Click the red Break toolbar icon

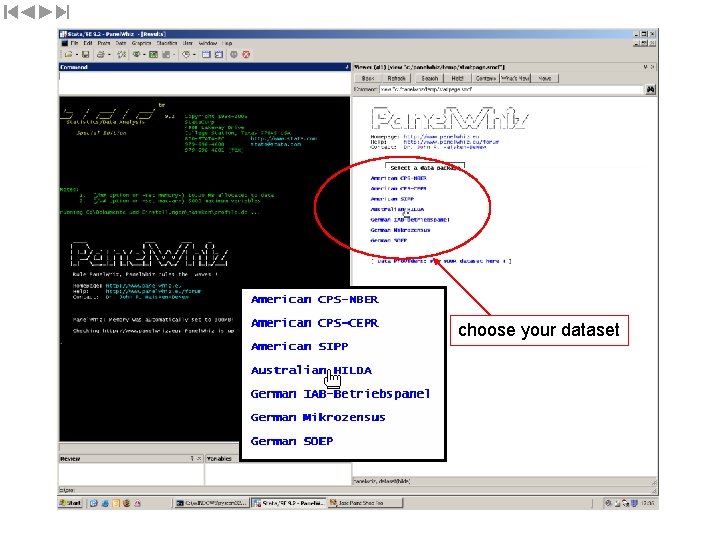(246, 55)
